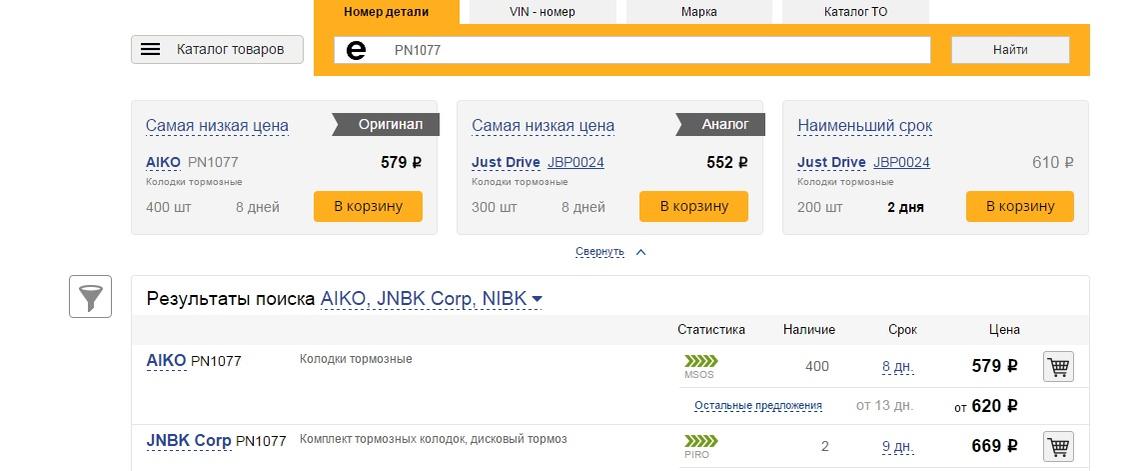The image size is (1147, 471).
Task: Switch to VIN - номер tab
Action: 542,12
